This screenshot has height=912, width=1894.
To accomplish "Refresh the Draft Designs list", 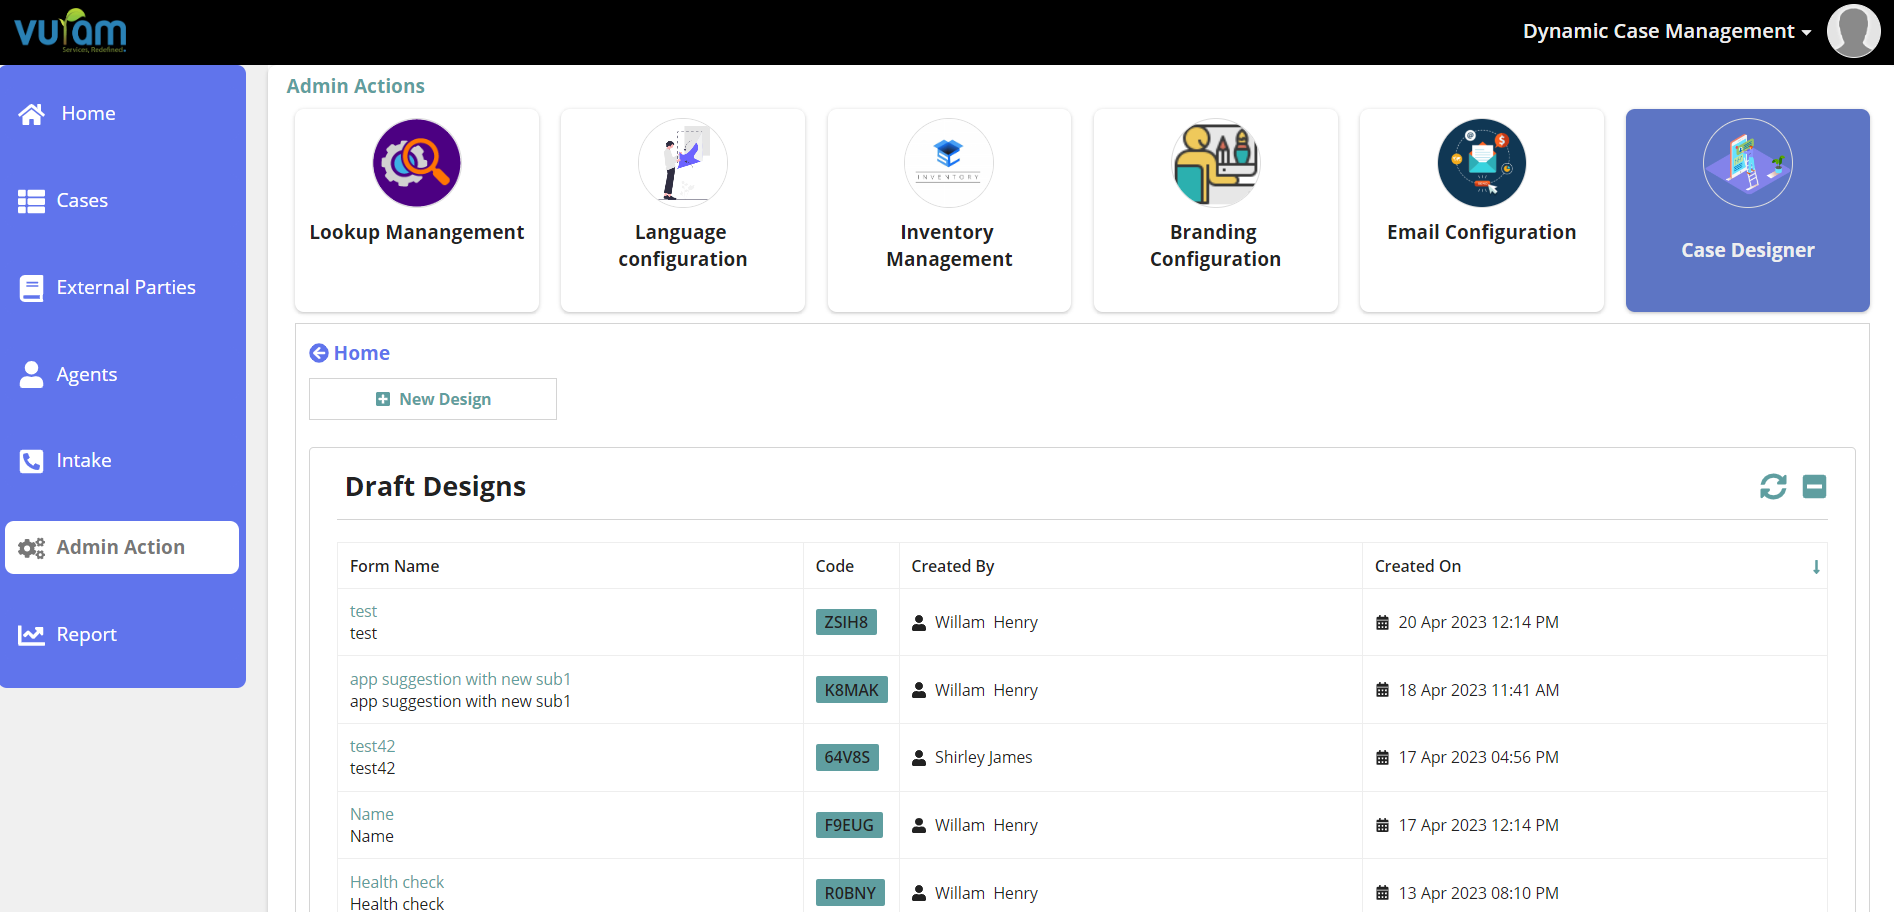I will [x=1772, y=486].
